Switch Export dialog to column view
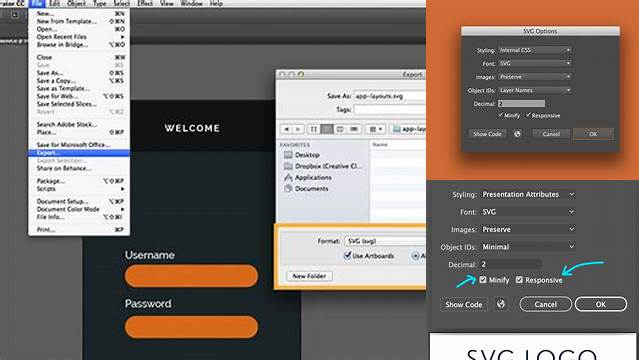The image size is (639, 360). [340, 129]
